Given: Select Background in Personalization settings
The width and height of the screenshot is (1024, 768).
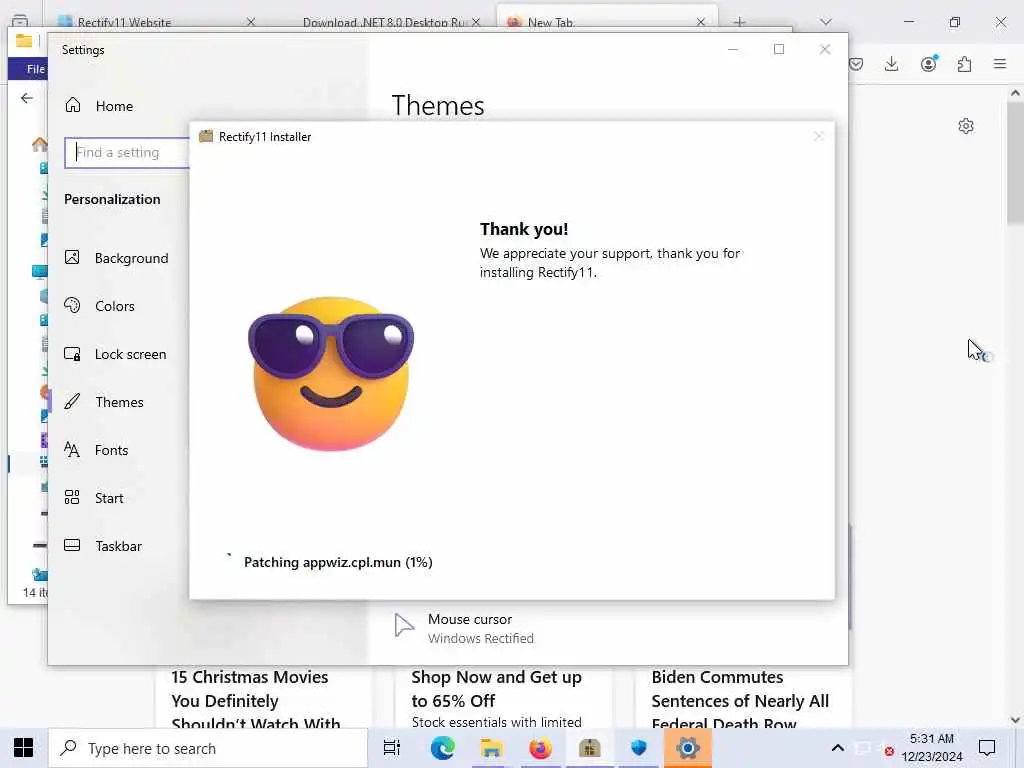Looking at the screenshot, I should point(116,258).
